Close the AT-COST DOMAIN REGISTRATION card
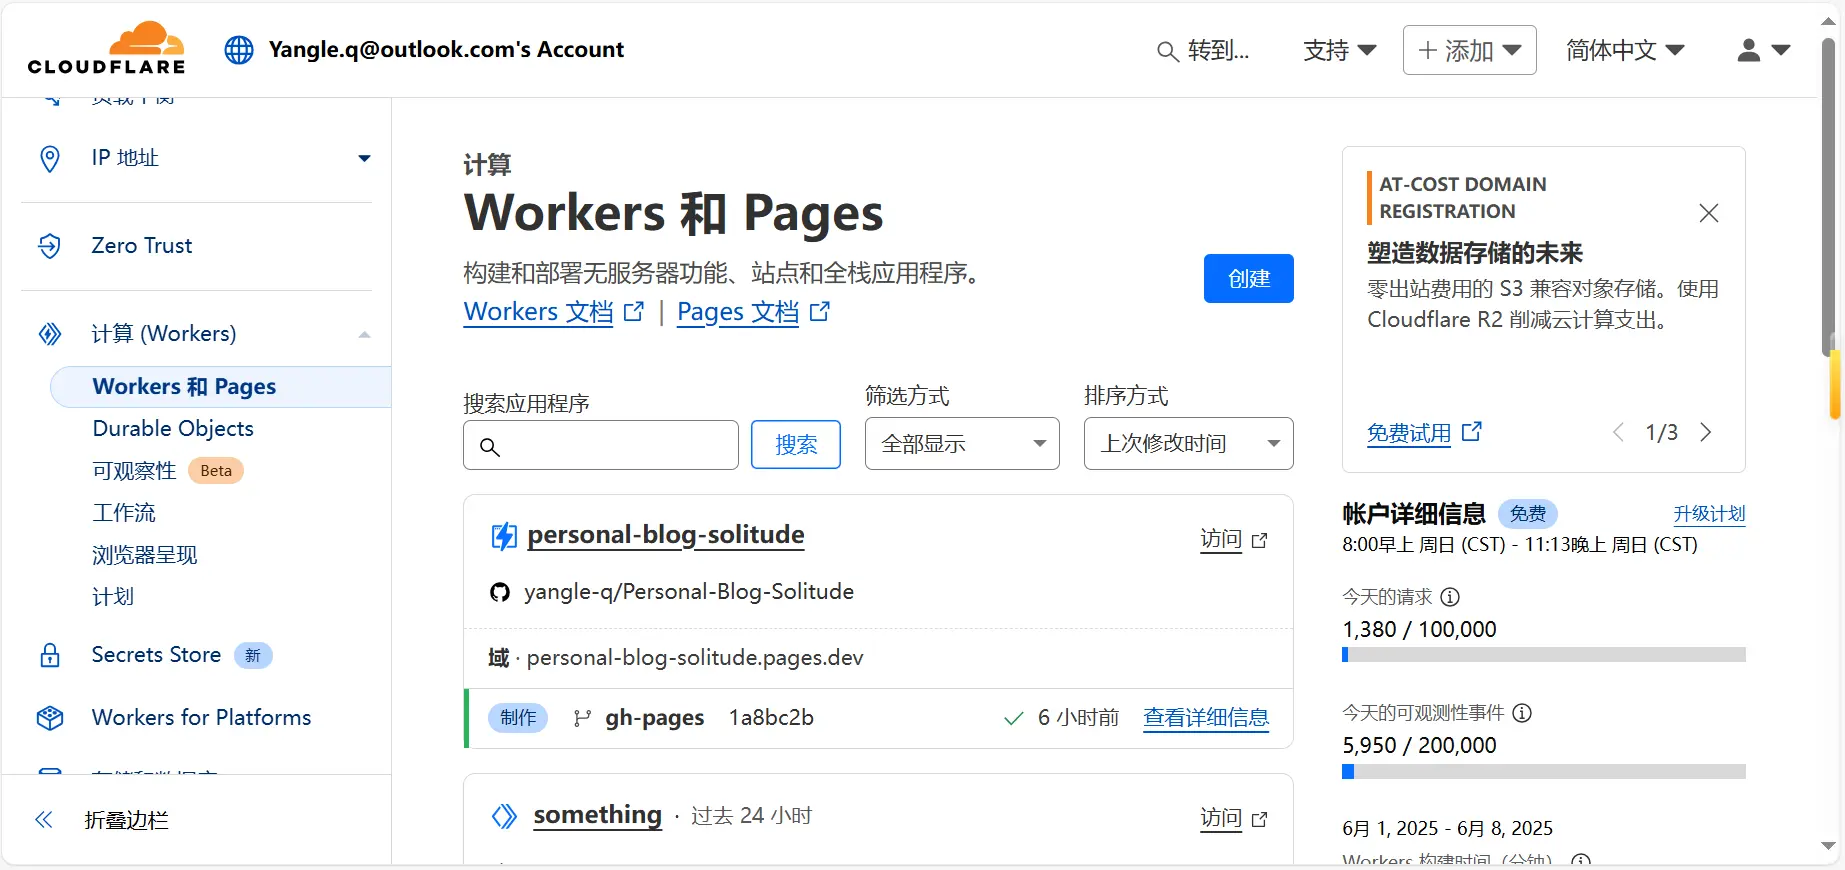Image resolution: width=1845 pixels, height=870 pixels. tap(1709, 213)
